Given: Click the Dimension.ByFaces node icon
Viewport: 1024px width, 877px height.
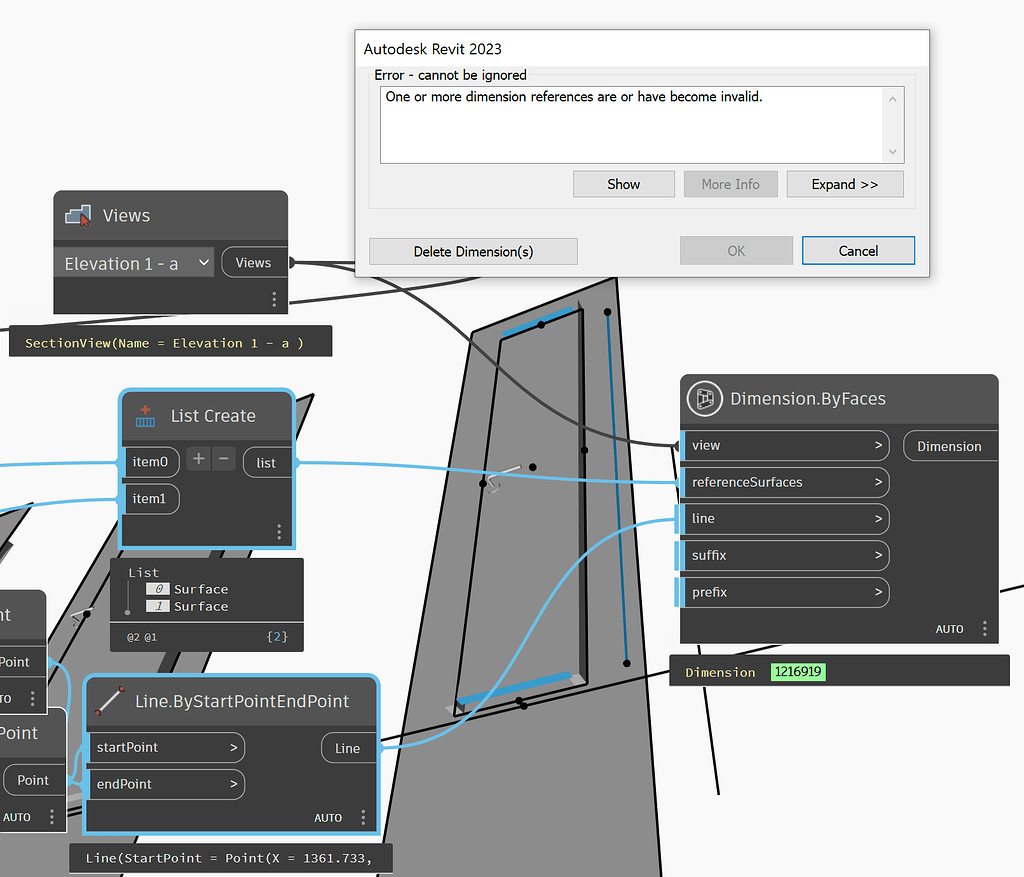Looking at the screenshot, I should (704, 398).
